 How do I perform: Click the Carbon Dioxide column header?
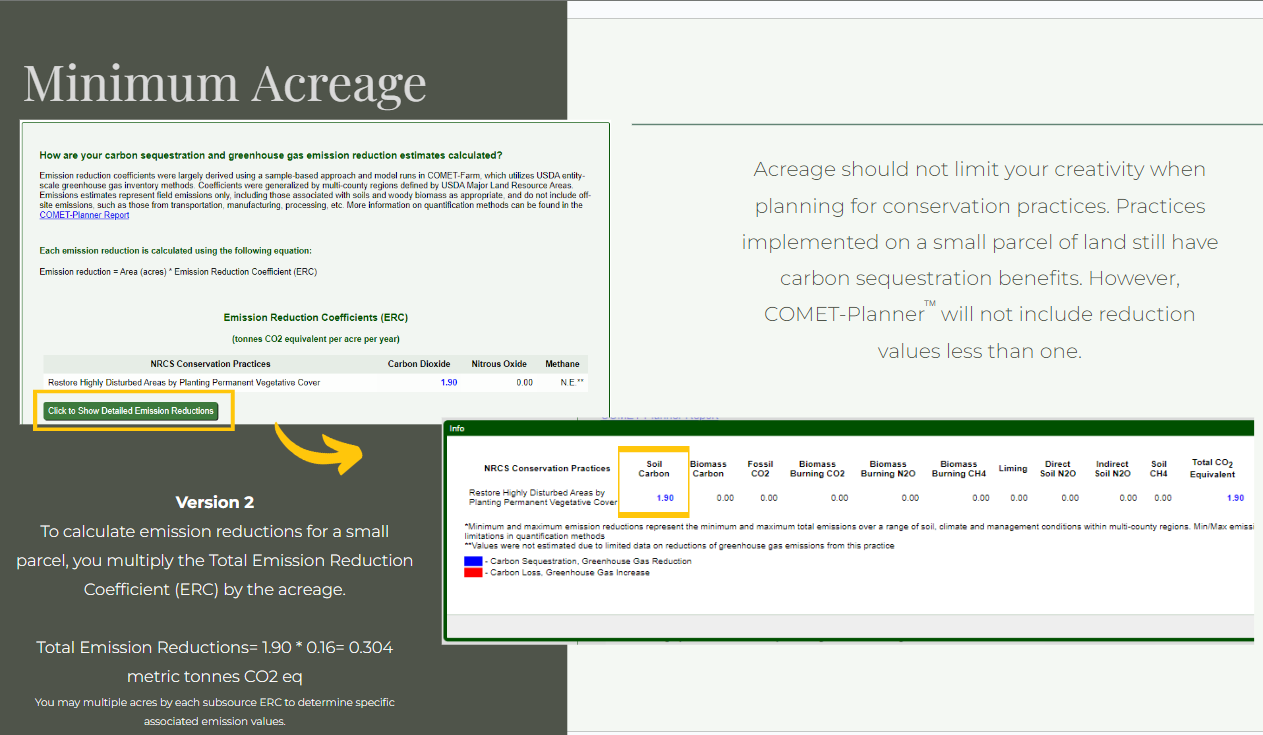[419, 364]
